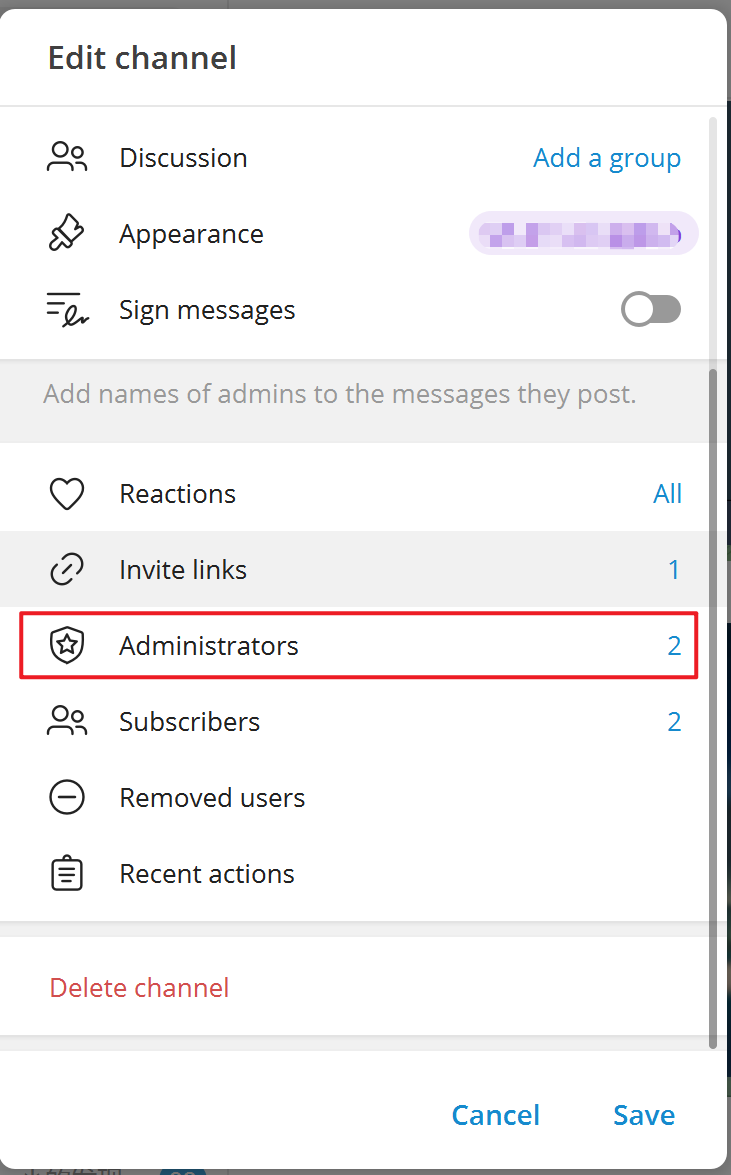Click the dialog's vertical scrollbar
This screenshot has height=1175, width=731.
point(713,700)
